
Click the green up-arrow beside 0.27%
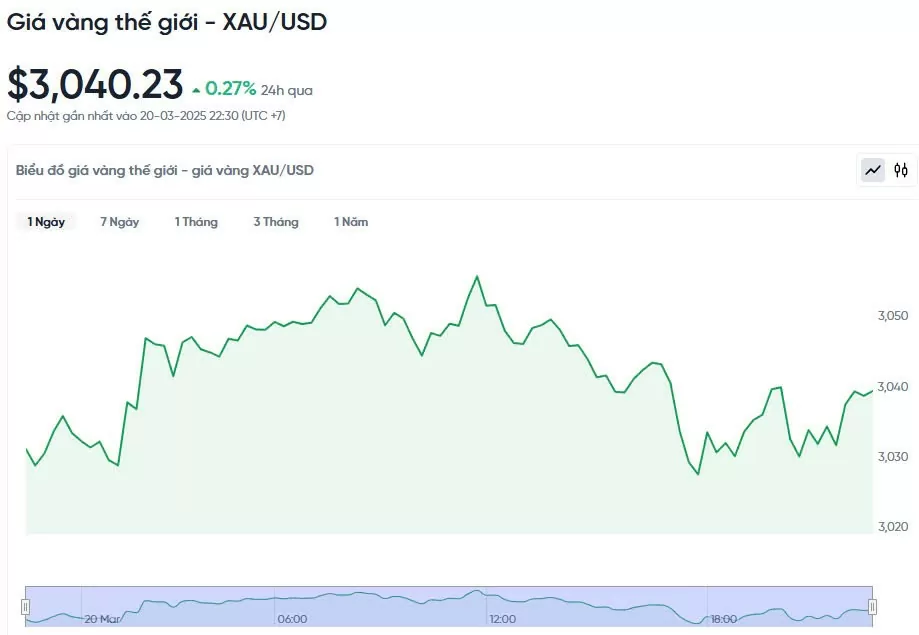tap(196, 90)
